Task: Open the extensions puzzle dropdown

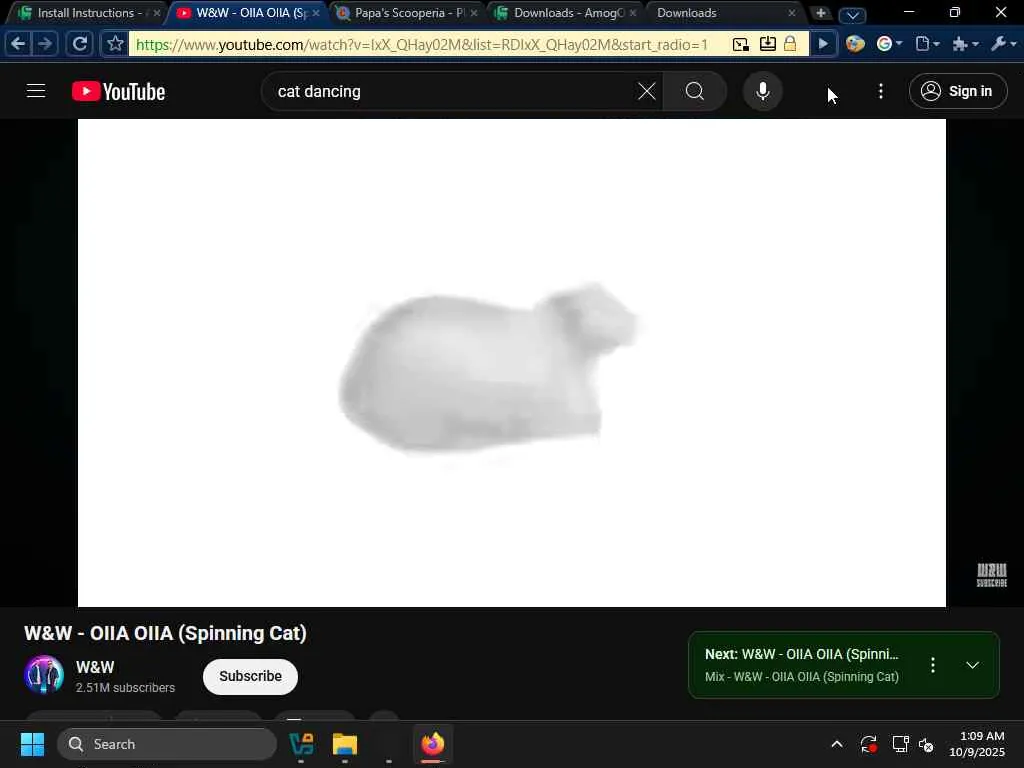Action: tap(965, 44)
